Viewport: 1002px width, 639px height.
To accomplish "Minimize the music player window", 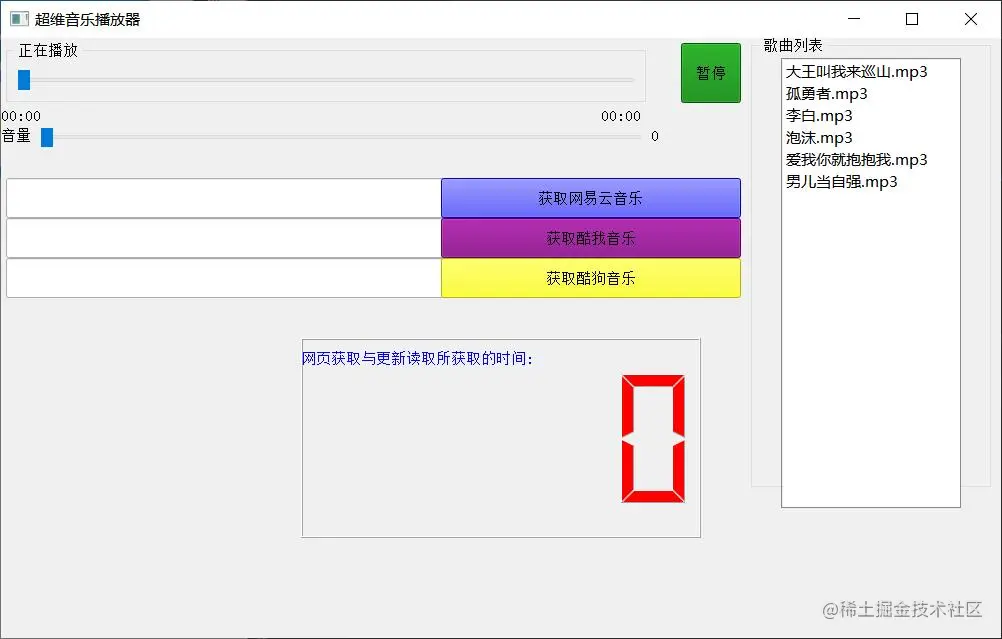I will coord(854,19).
